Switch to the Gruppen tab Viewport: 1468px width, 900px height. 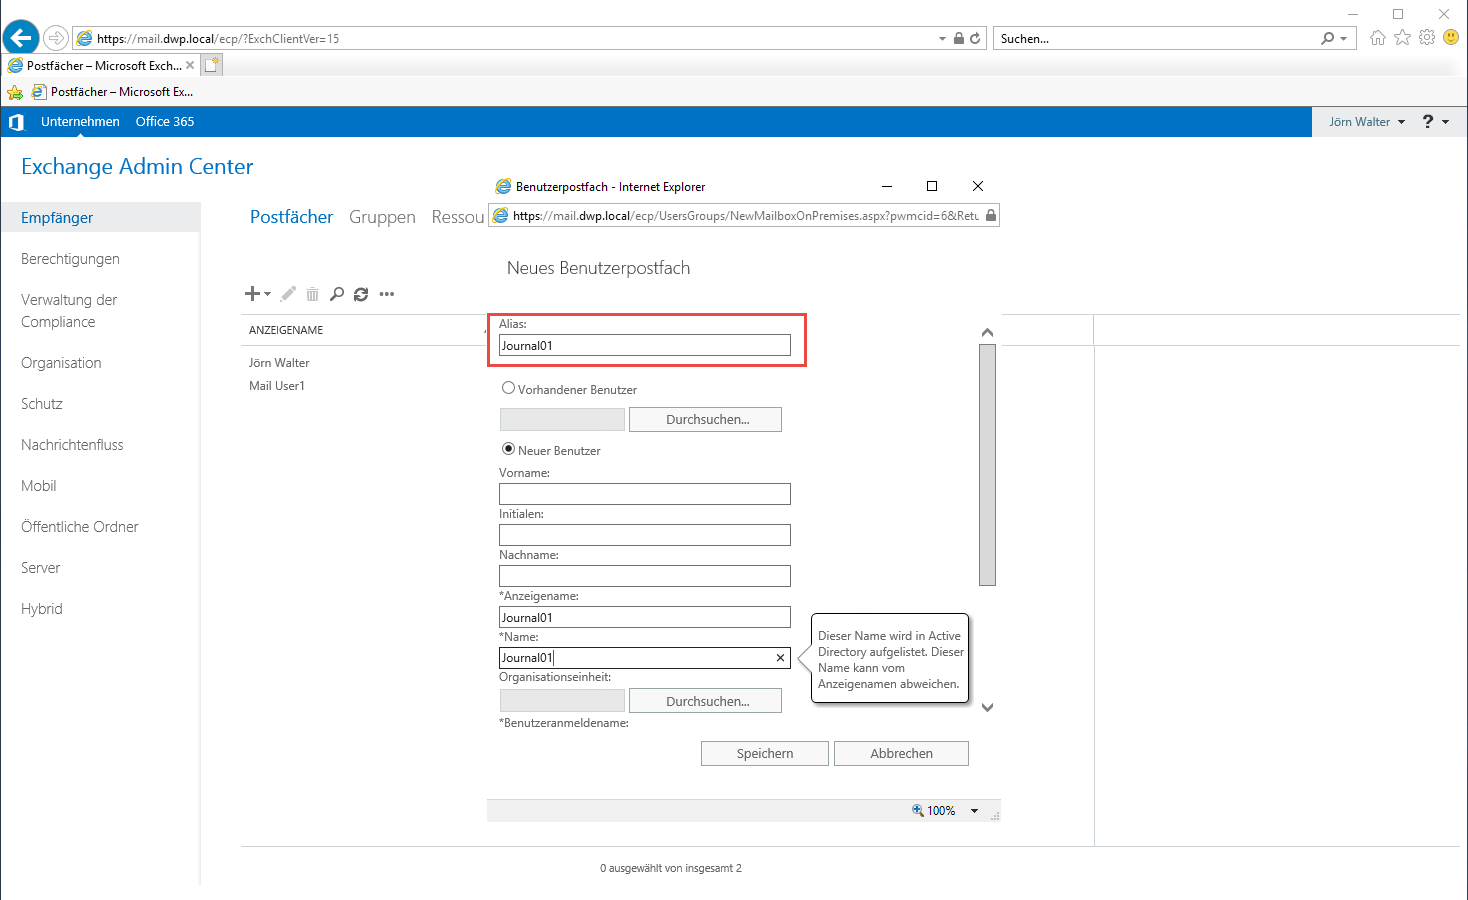point(382,217)
